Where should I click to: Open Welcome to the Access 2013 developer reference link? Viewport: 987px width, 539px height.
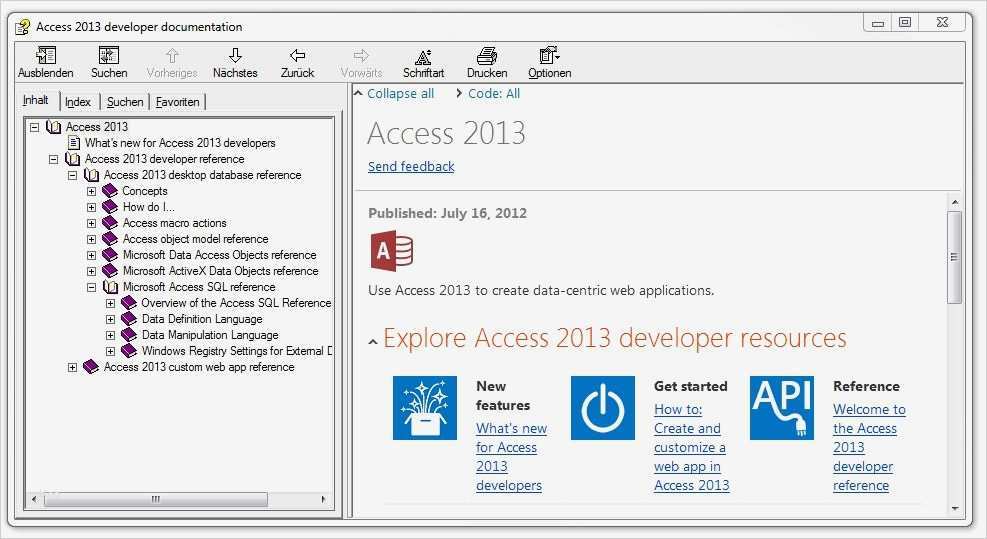click(x=869, y=447)
